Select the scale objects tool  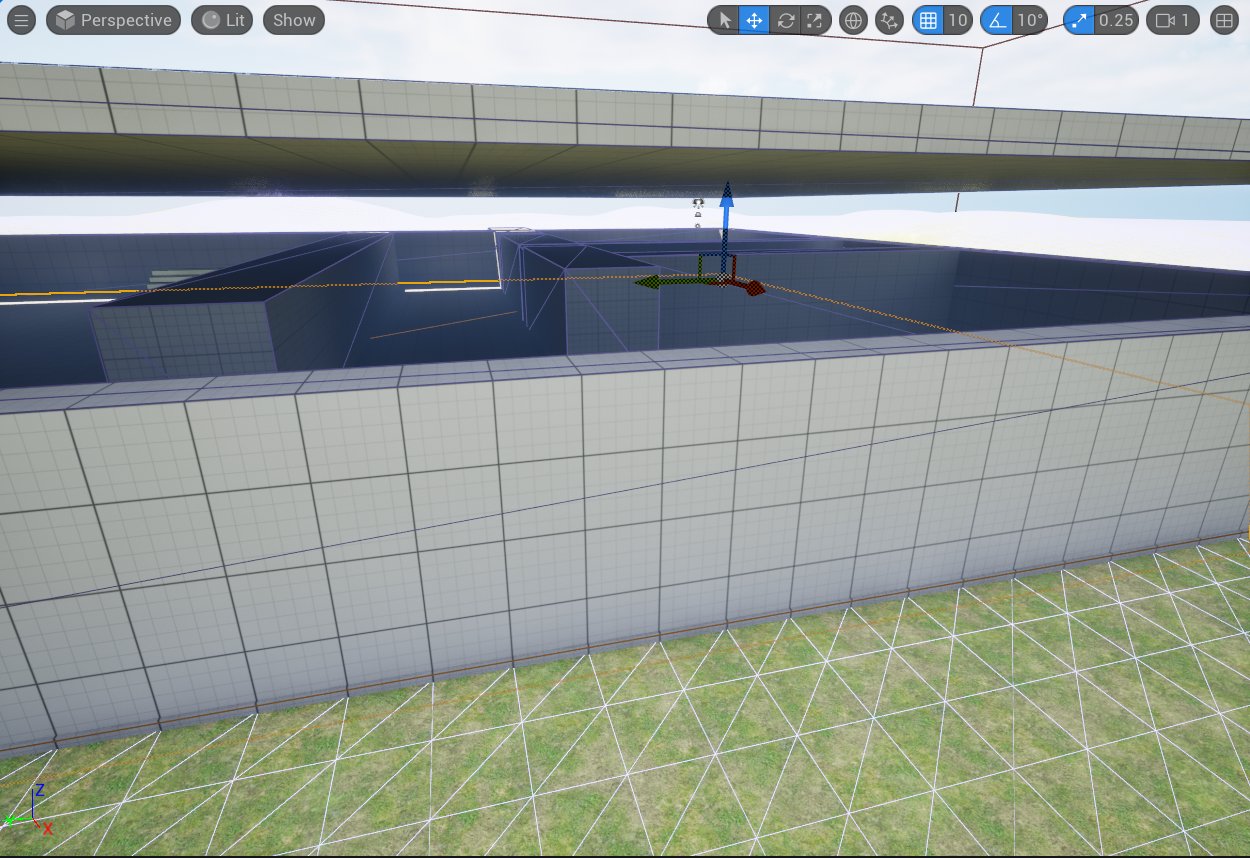pyautogui.click(x=815, y=20)
